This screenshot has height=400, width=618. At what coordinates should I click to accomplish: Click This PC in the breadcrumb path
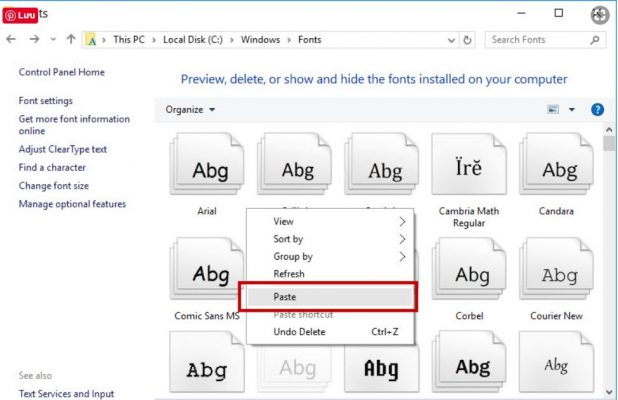pos(129,40)
